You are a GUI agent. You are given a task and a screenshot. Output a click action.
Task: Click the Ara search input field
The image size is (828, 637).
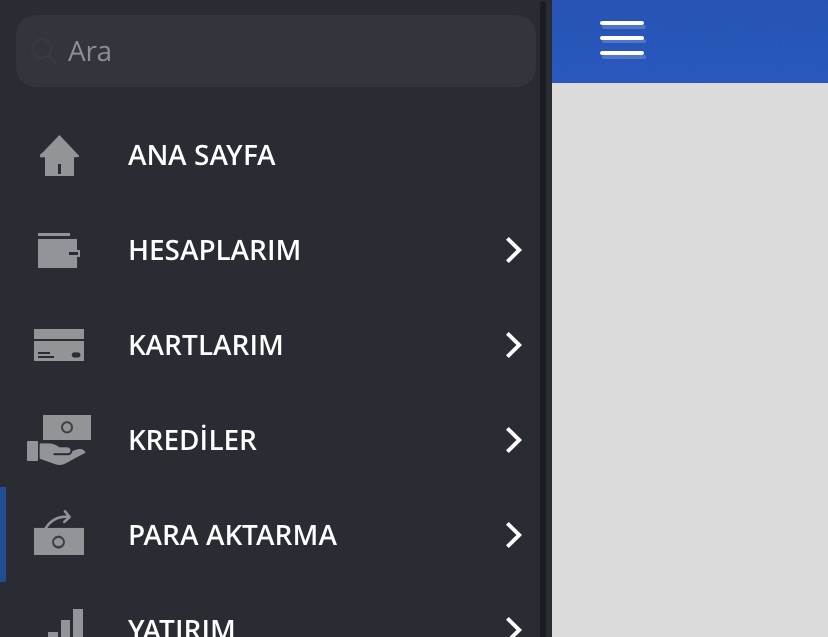click(276, 51)
